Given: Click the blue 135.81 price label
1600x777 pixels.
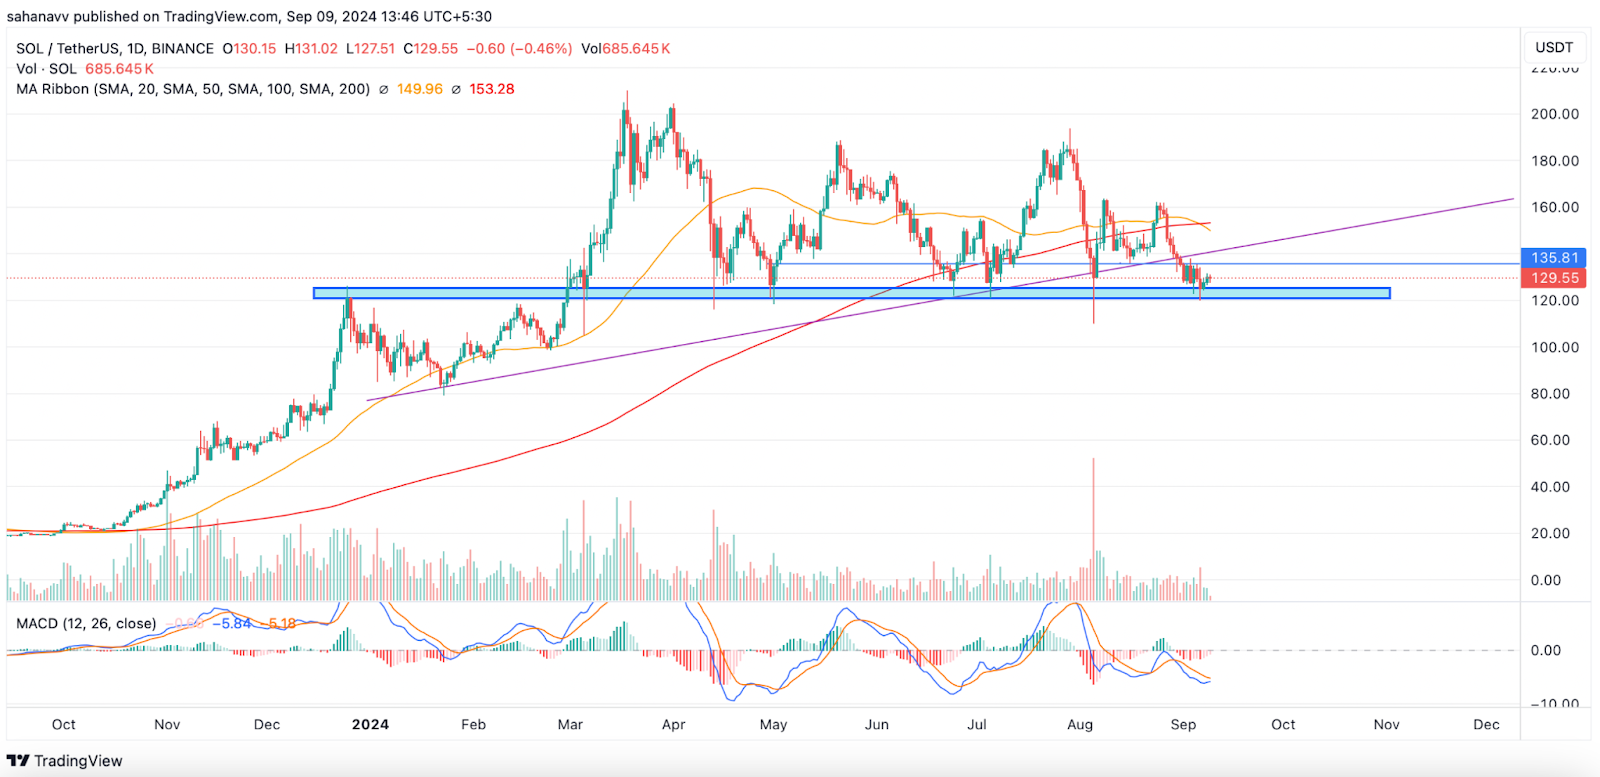Looking at the screenshot, I should 1553,258.
